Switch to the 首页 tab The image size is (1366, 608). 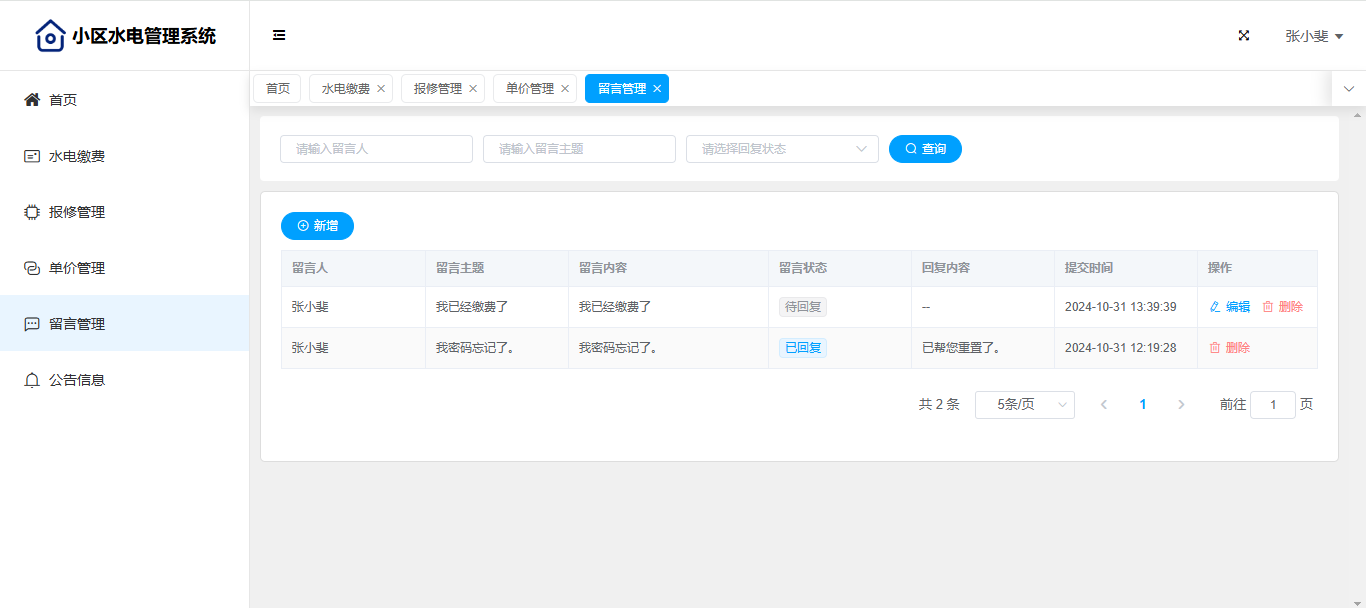point(277,89)
